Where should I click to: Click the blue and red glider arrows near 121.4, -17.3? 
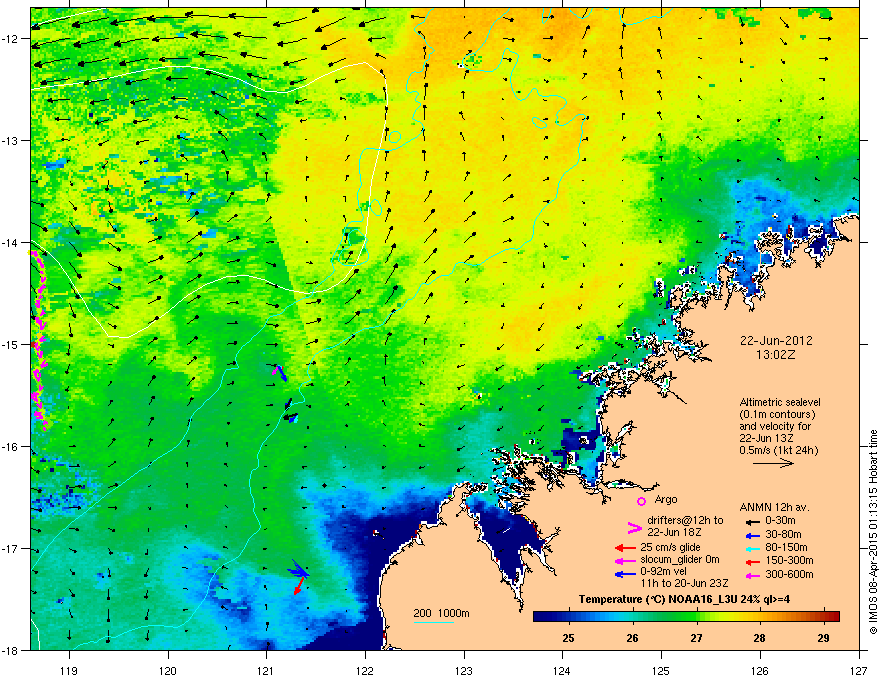[298, 576]
